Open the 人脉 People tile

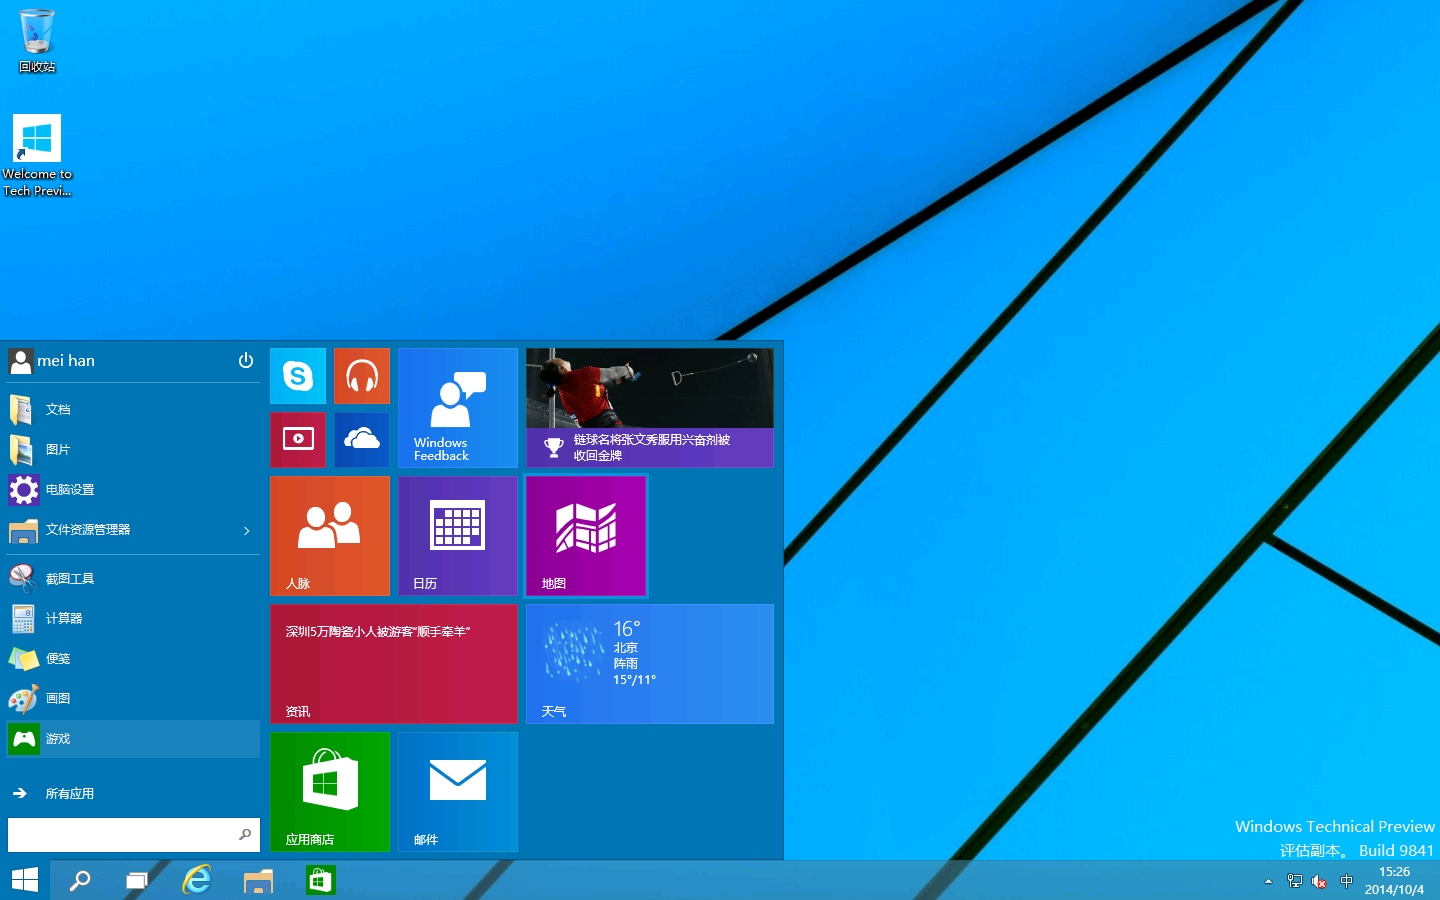click(330, 536)
